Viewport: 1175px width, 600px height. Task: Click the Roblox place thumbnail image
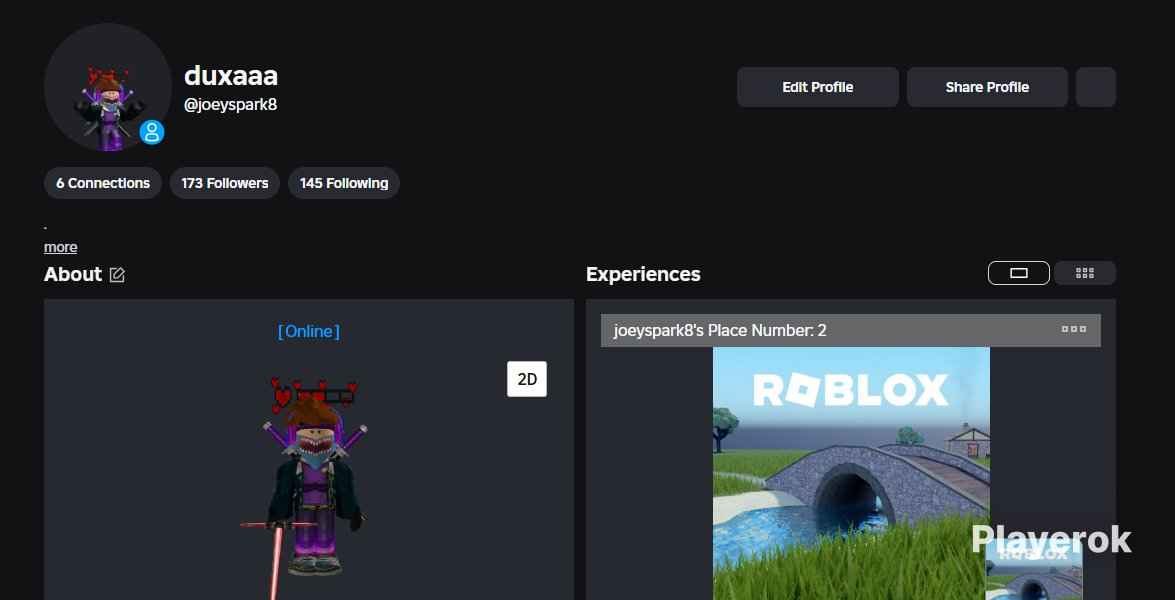[x=850, y=470]
